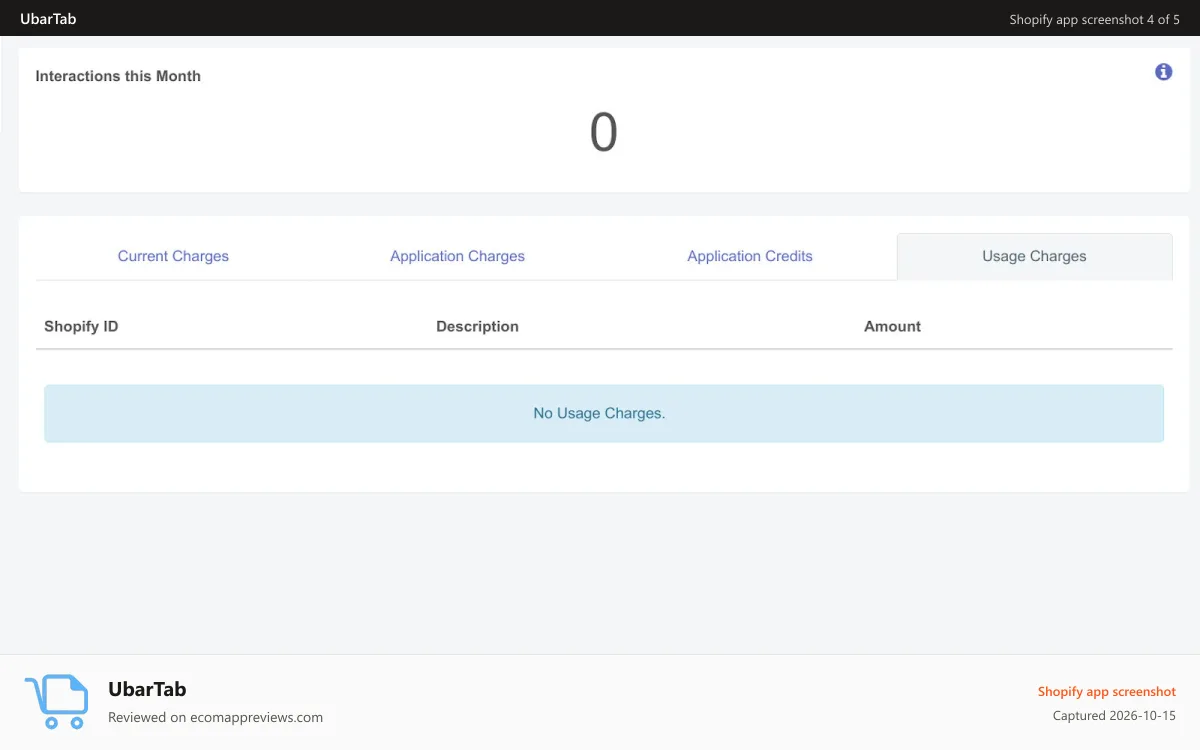Click the shopping cart logo icon
Image resolution: width=1200 pixels, height=750 pixels.
56,701
